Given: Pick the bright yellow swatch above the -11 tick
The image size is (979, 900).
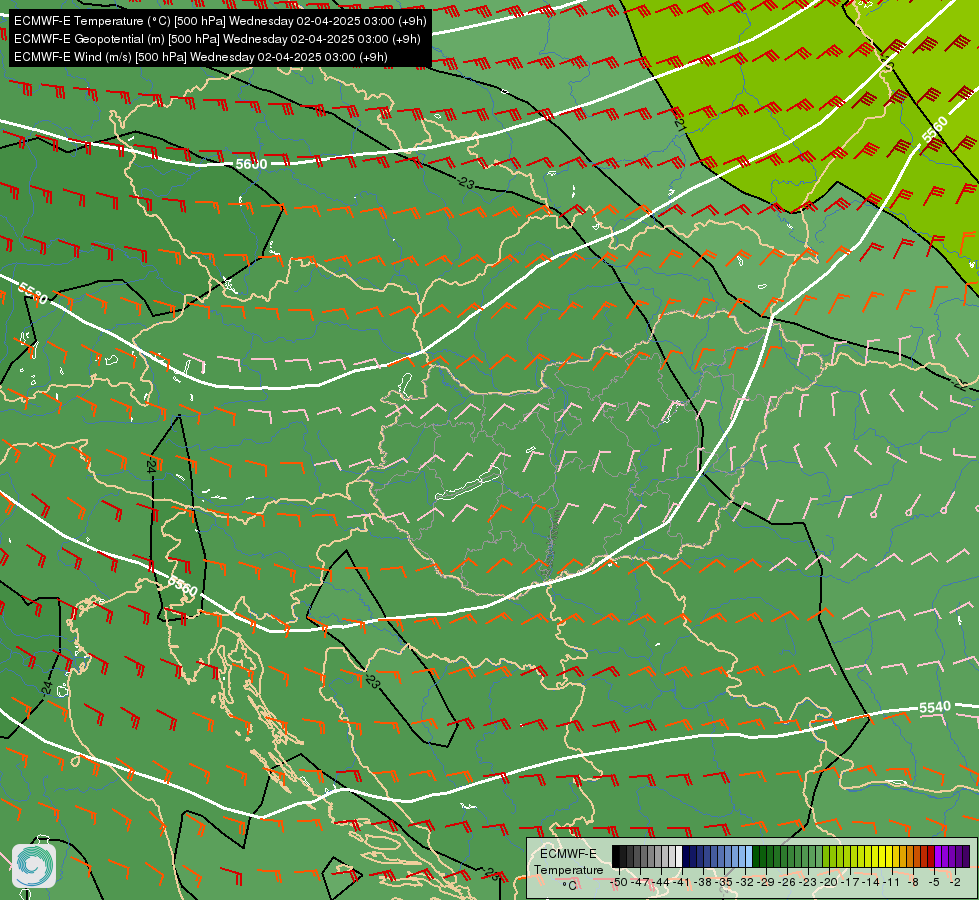Looking at the screenshot, I should (889, 856).
